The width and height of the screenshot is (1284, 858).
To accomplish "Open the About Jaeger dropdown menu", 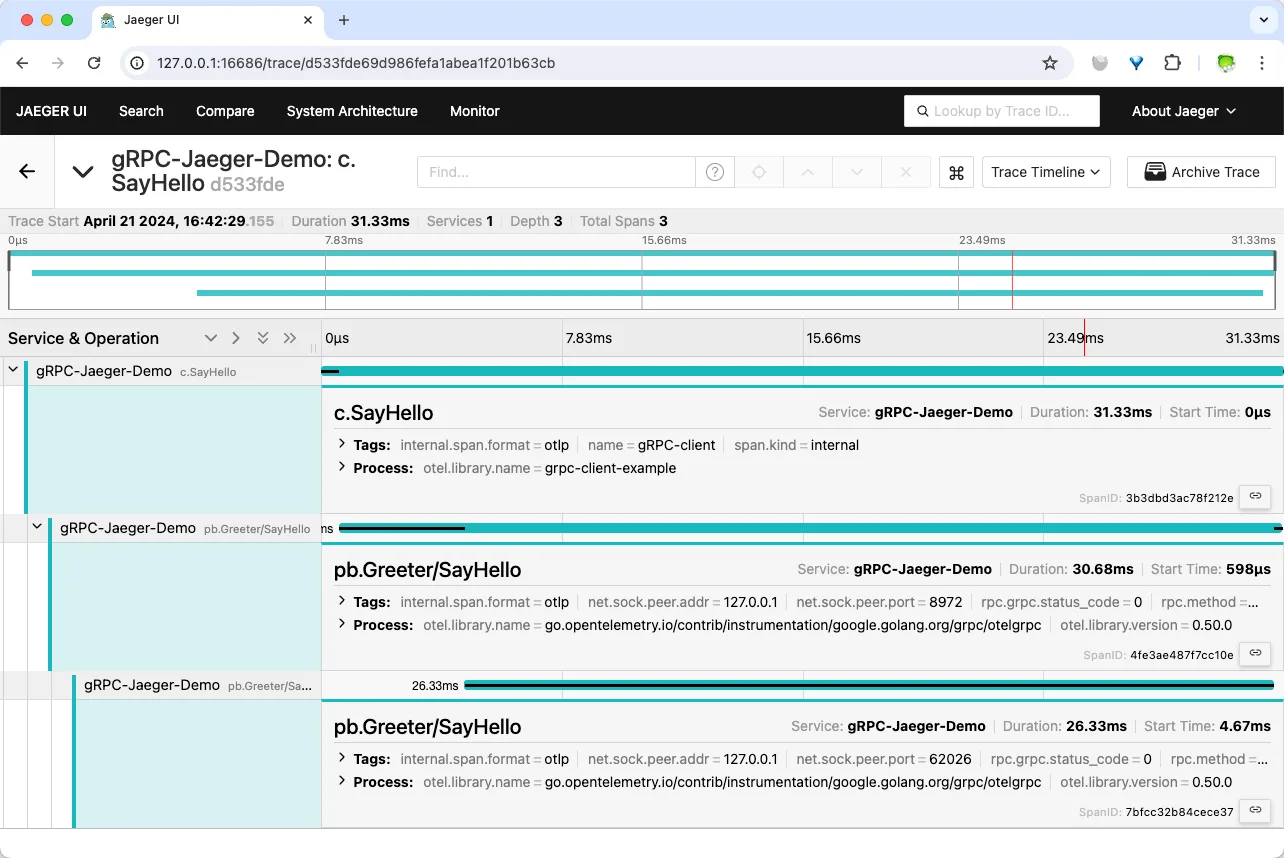I will pos(1183,111).
